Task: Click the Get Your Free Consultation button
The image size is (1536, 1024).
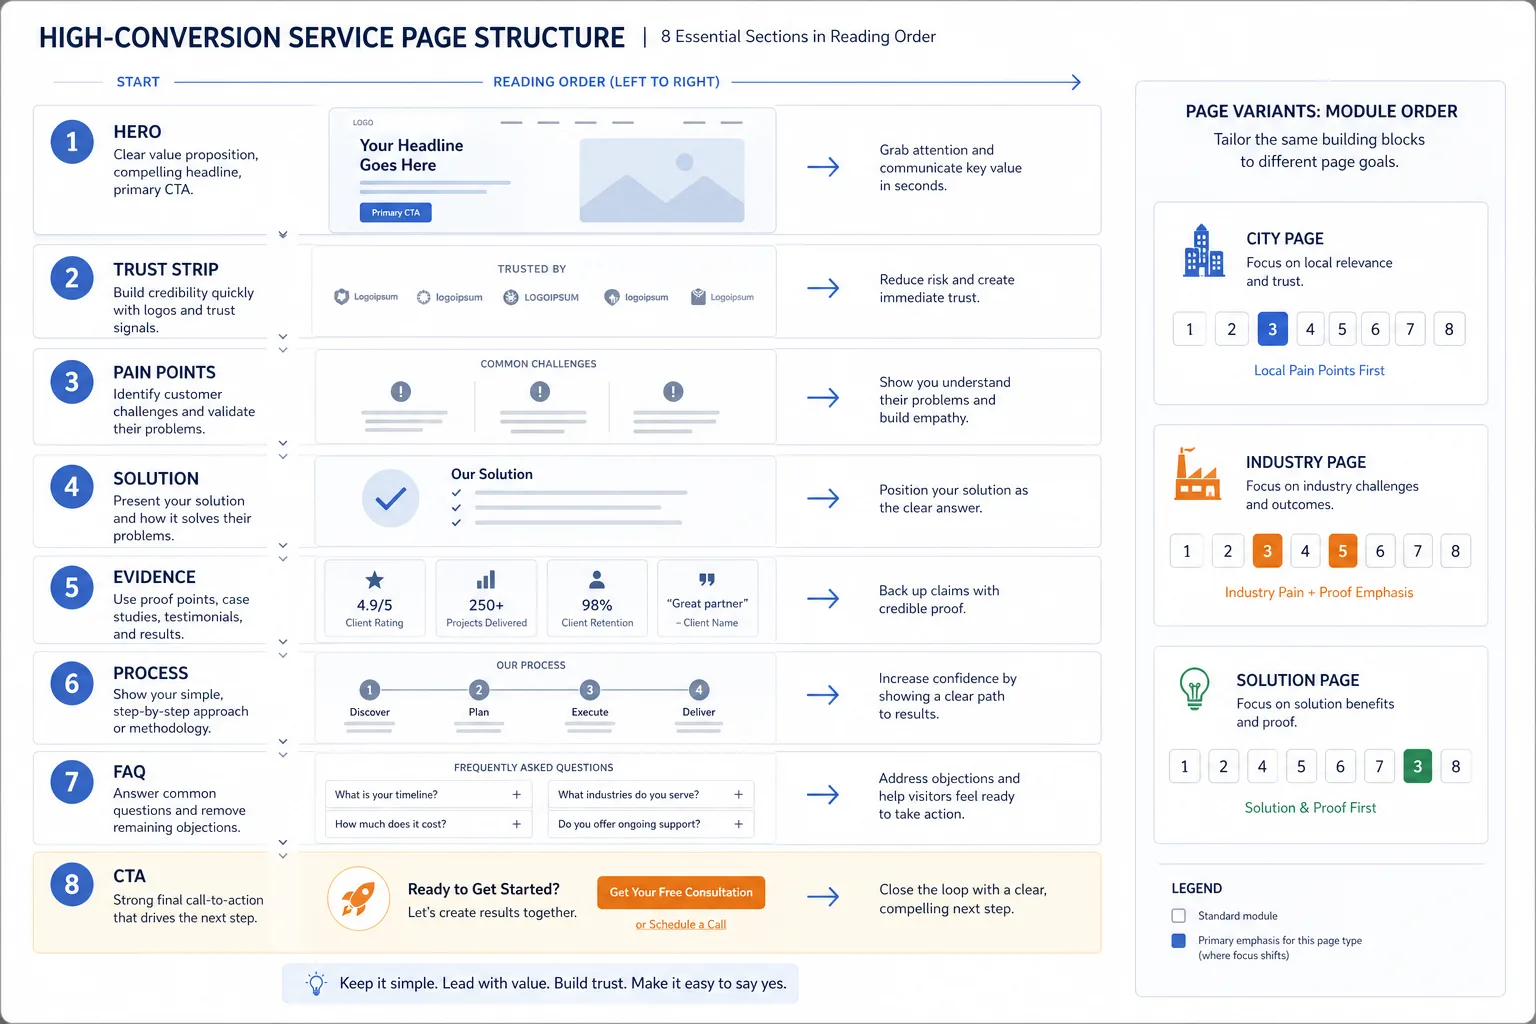Action: (681, 892)
